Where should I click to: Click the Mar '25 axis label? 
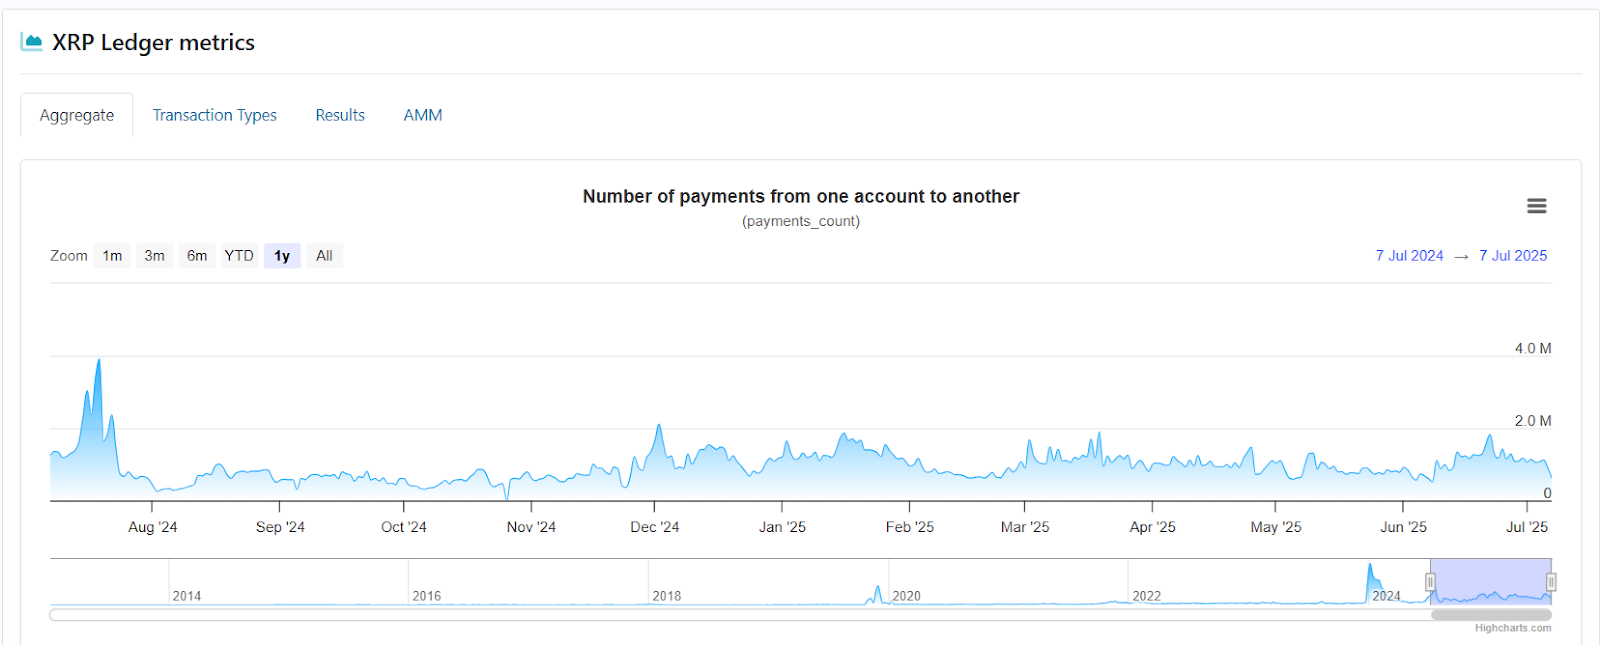[1025, 527]
